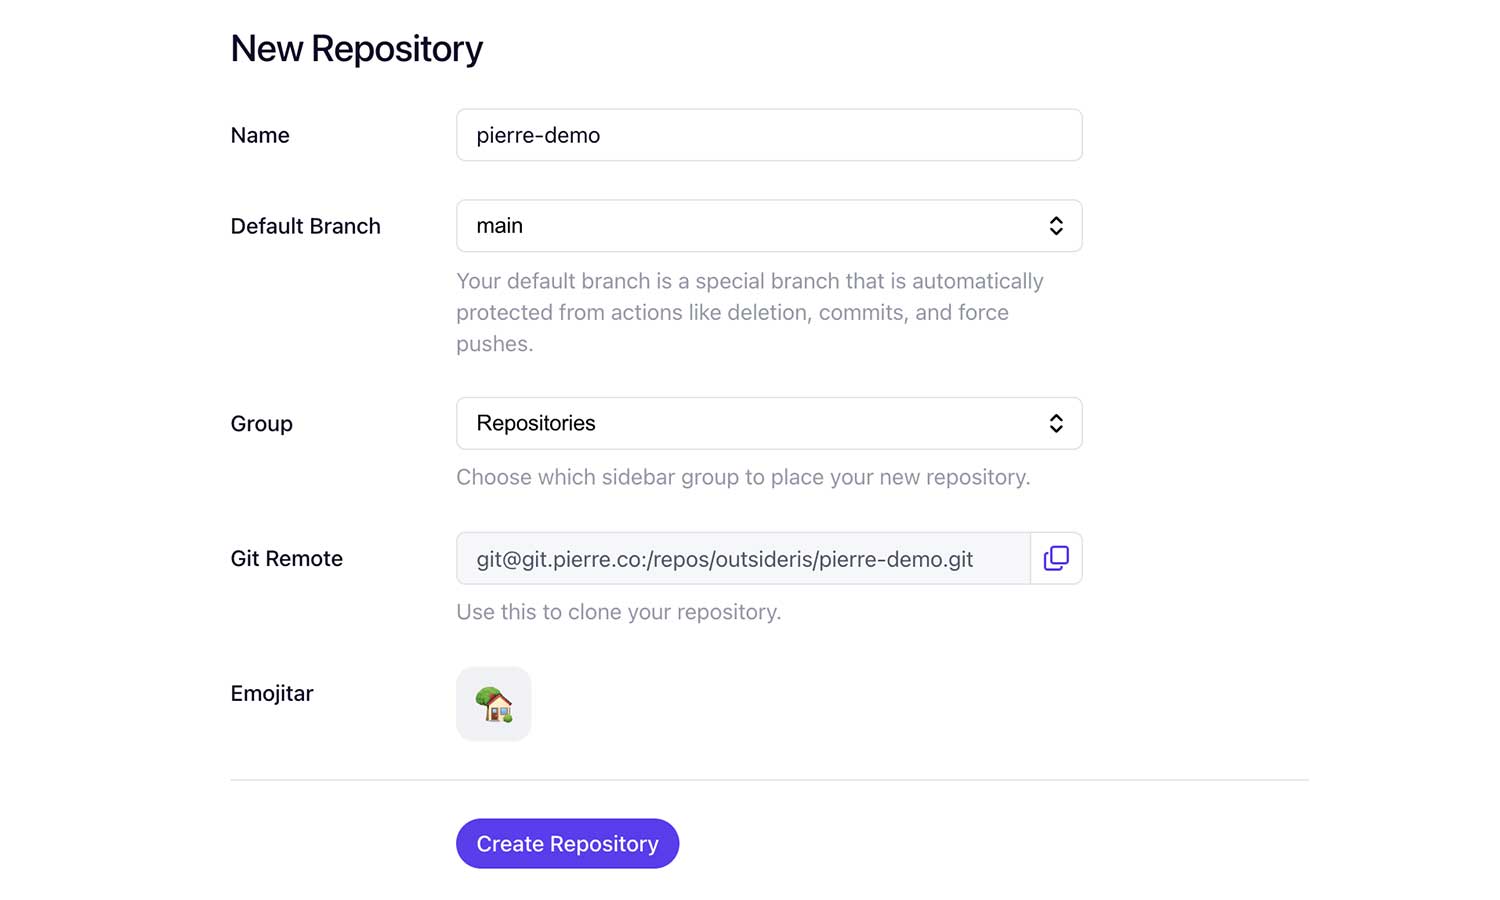
Task: Click the Emojitar label
Action: (x=272, y=693)
